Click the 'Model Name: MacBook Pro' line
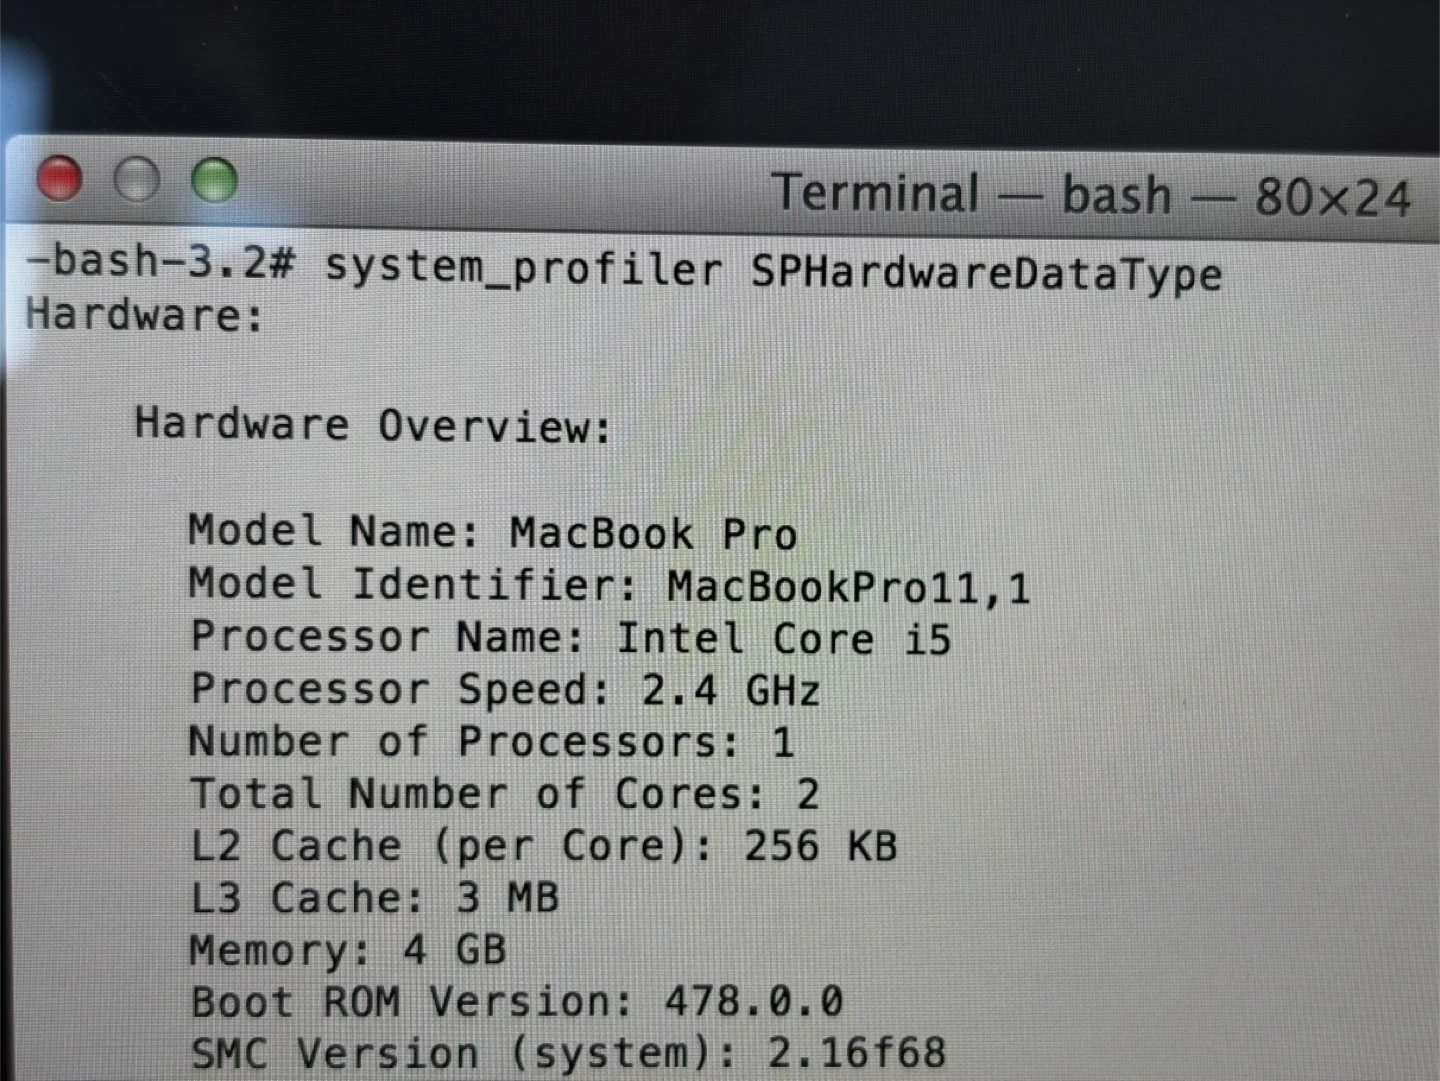 [x=492, y=532]
